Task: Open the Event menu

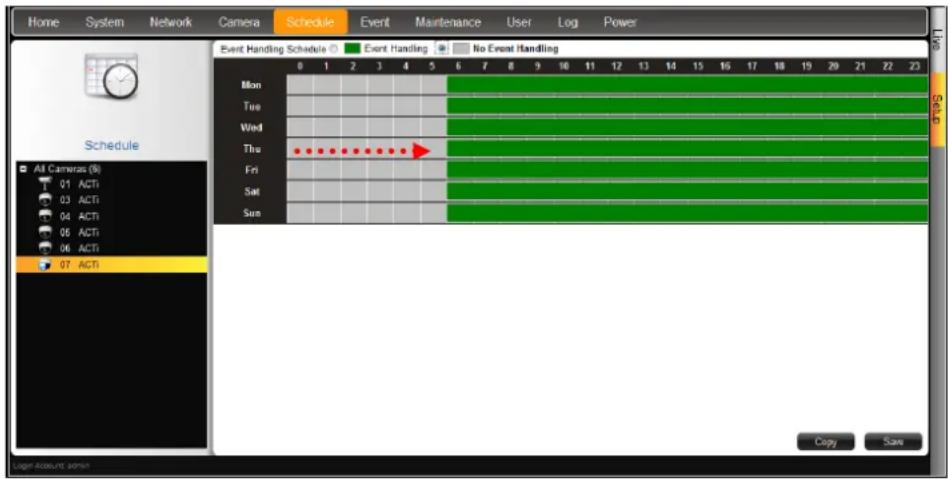Action: coord(375,22)
